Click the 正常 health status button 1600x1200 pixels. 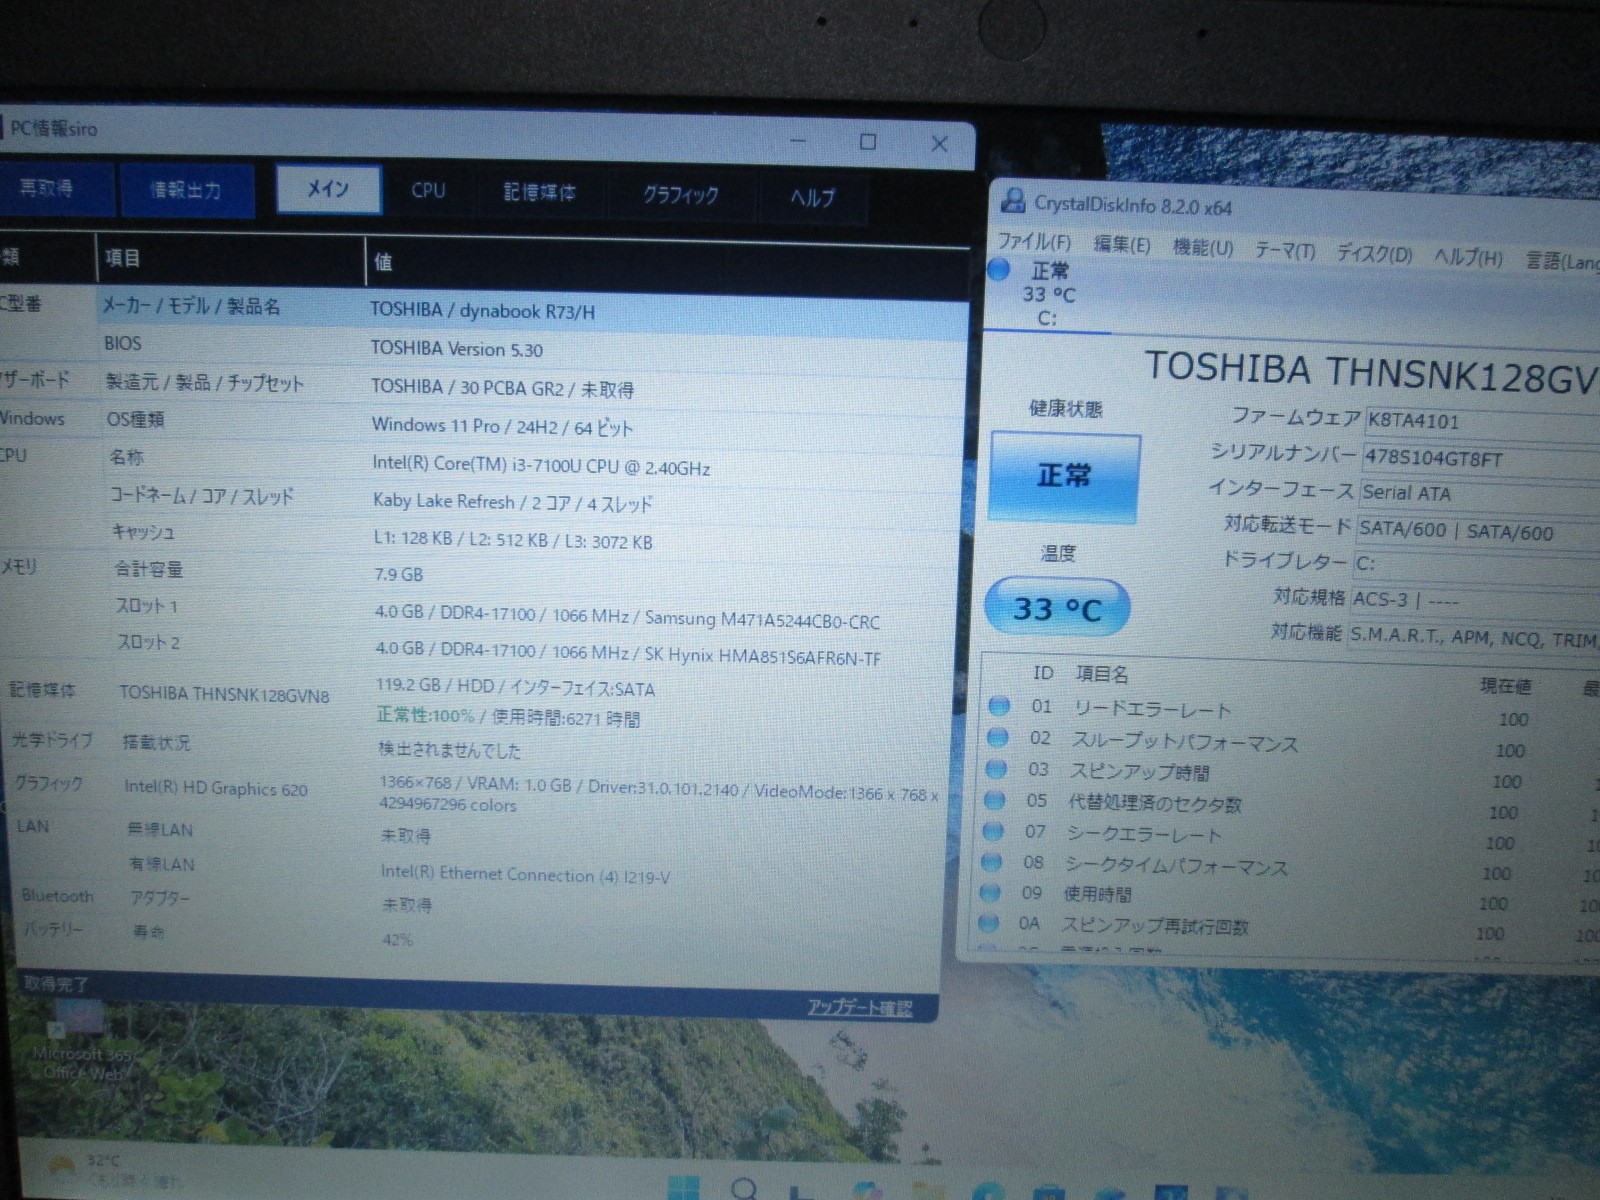(1064, 476)
